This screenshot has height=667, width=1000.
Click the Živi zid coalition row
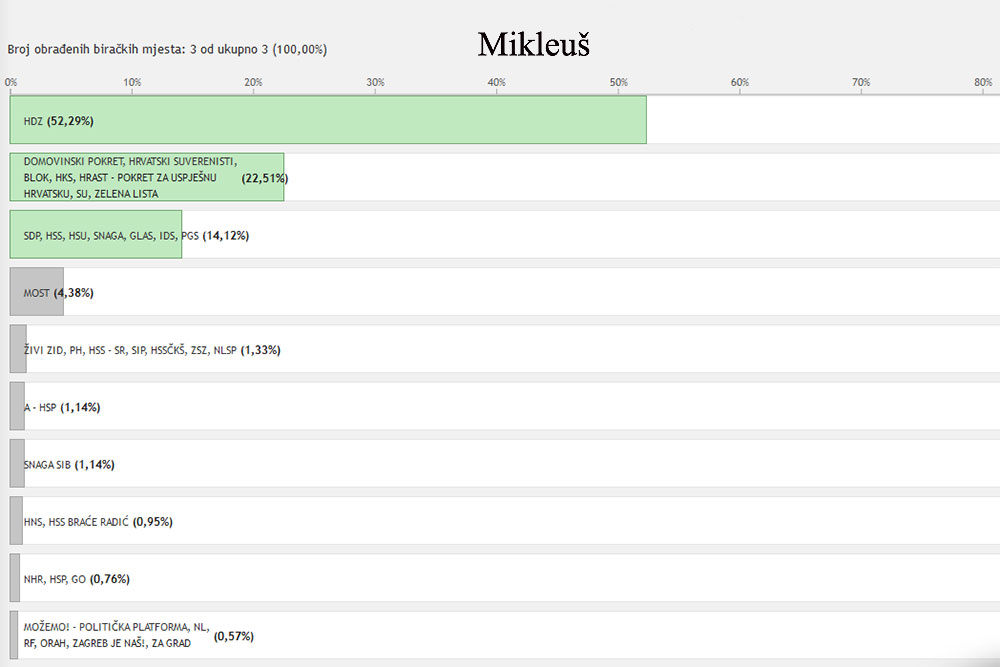coord(504,349)
